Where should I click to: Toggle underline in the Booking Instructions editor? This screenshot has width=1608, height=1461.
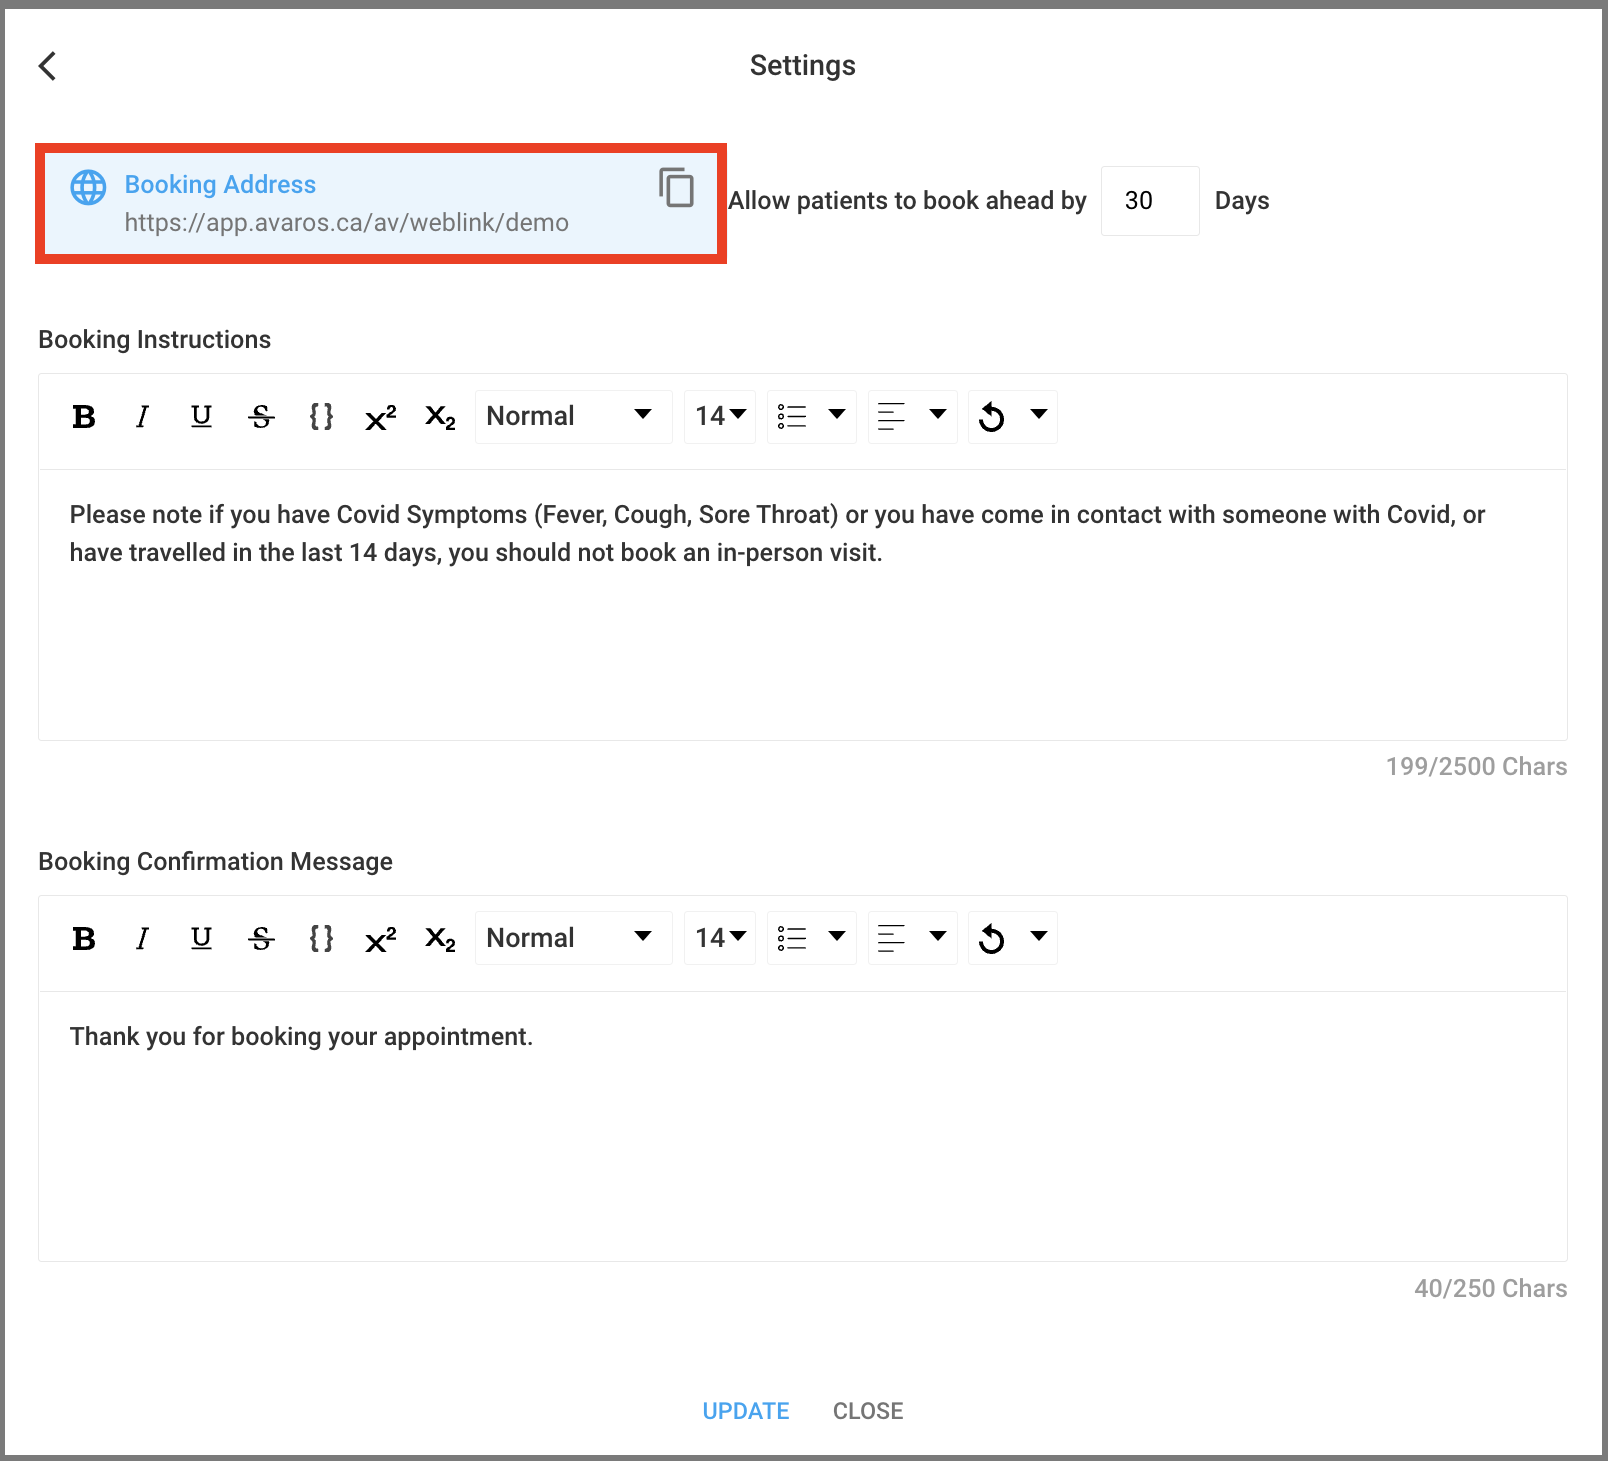pyautogui.click(x=201, y=417)
